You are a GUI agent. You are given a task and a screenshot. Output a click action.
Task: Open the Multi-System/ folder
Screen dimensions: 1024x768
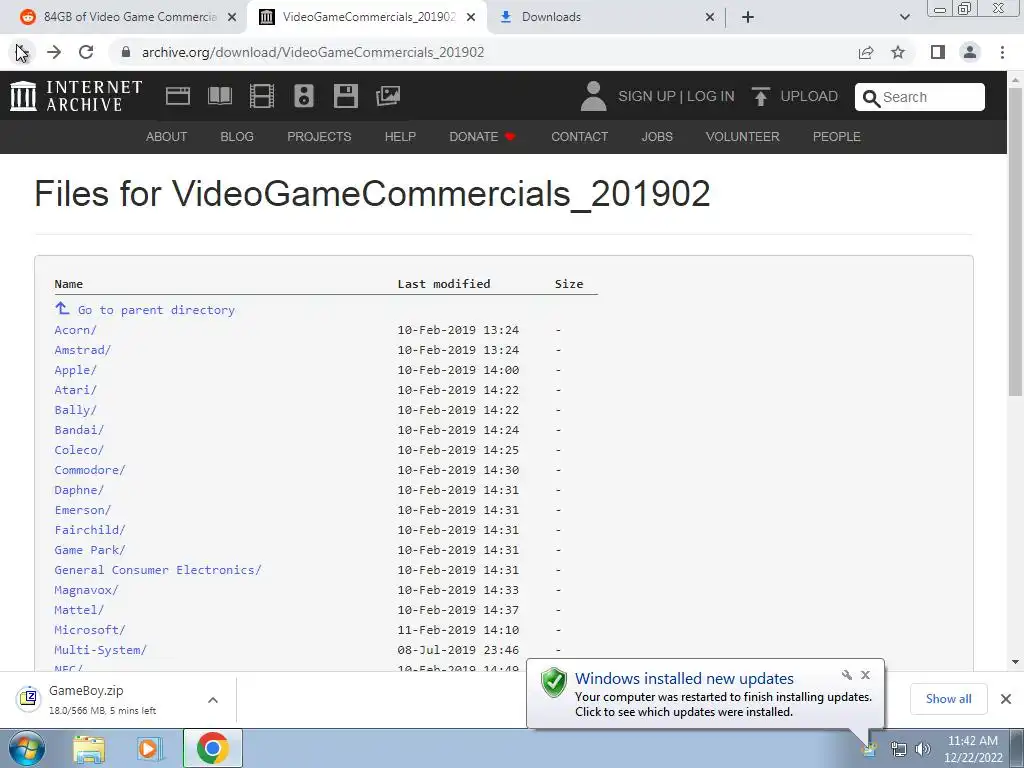101,650
